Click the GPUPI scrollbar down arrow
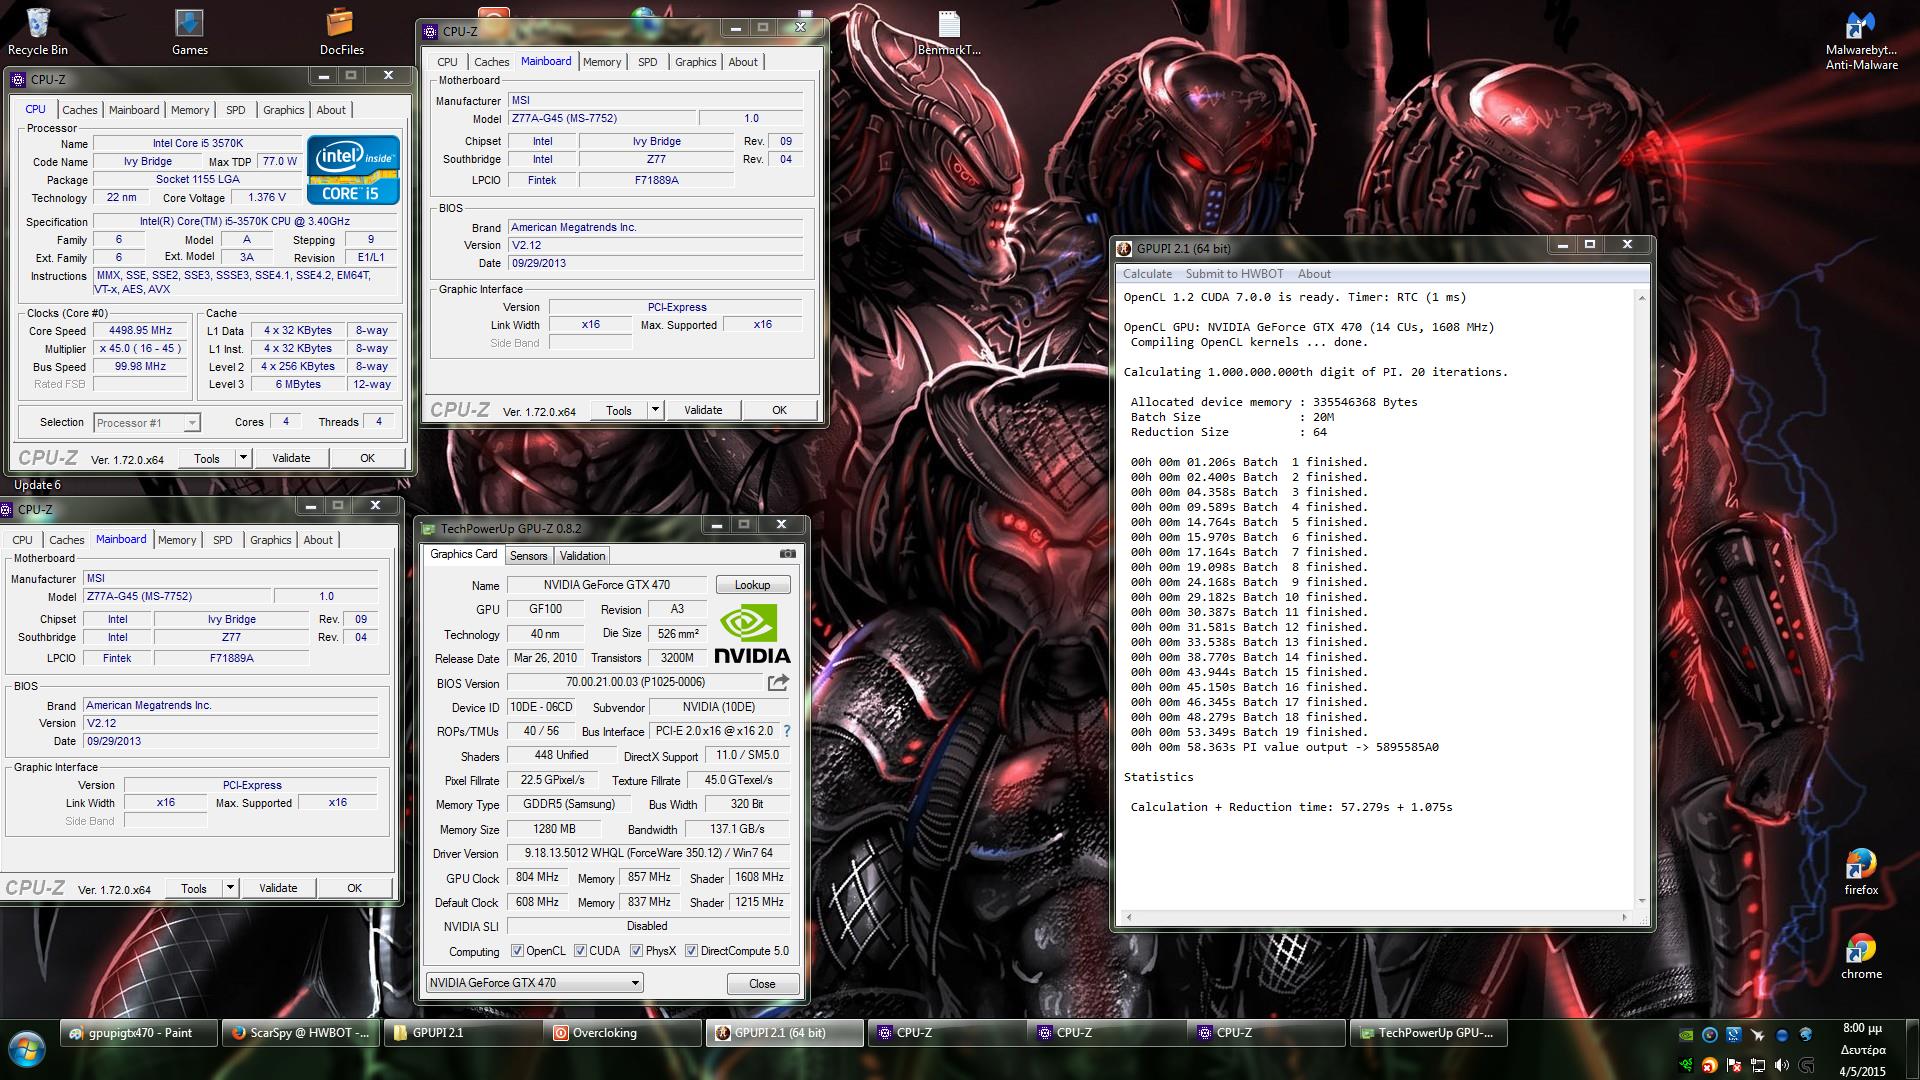 [1640, 902]
